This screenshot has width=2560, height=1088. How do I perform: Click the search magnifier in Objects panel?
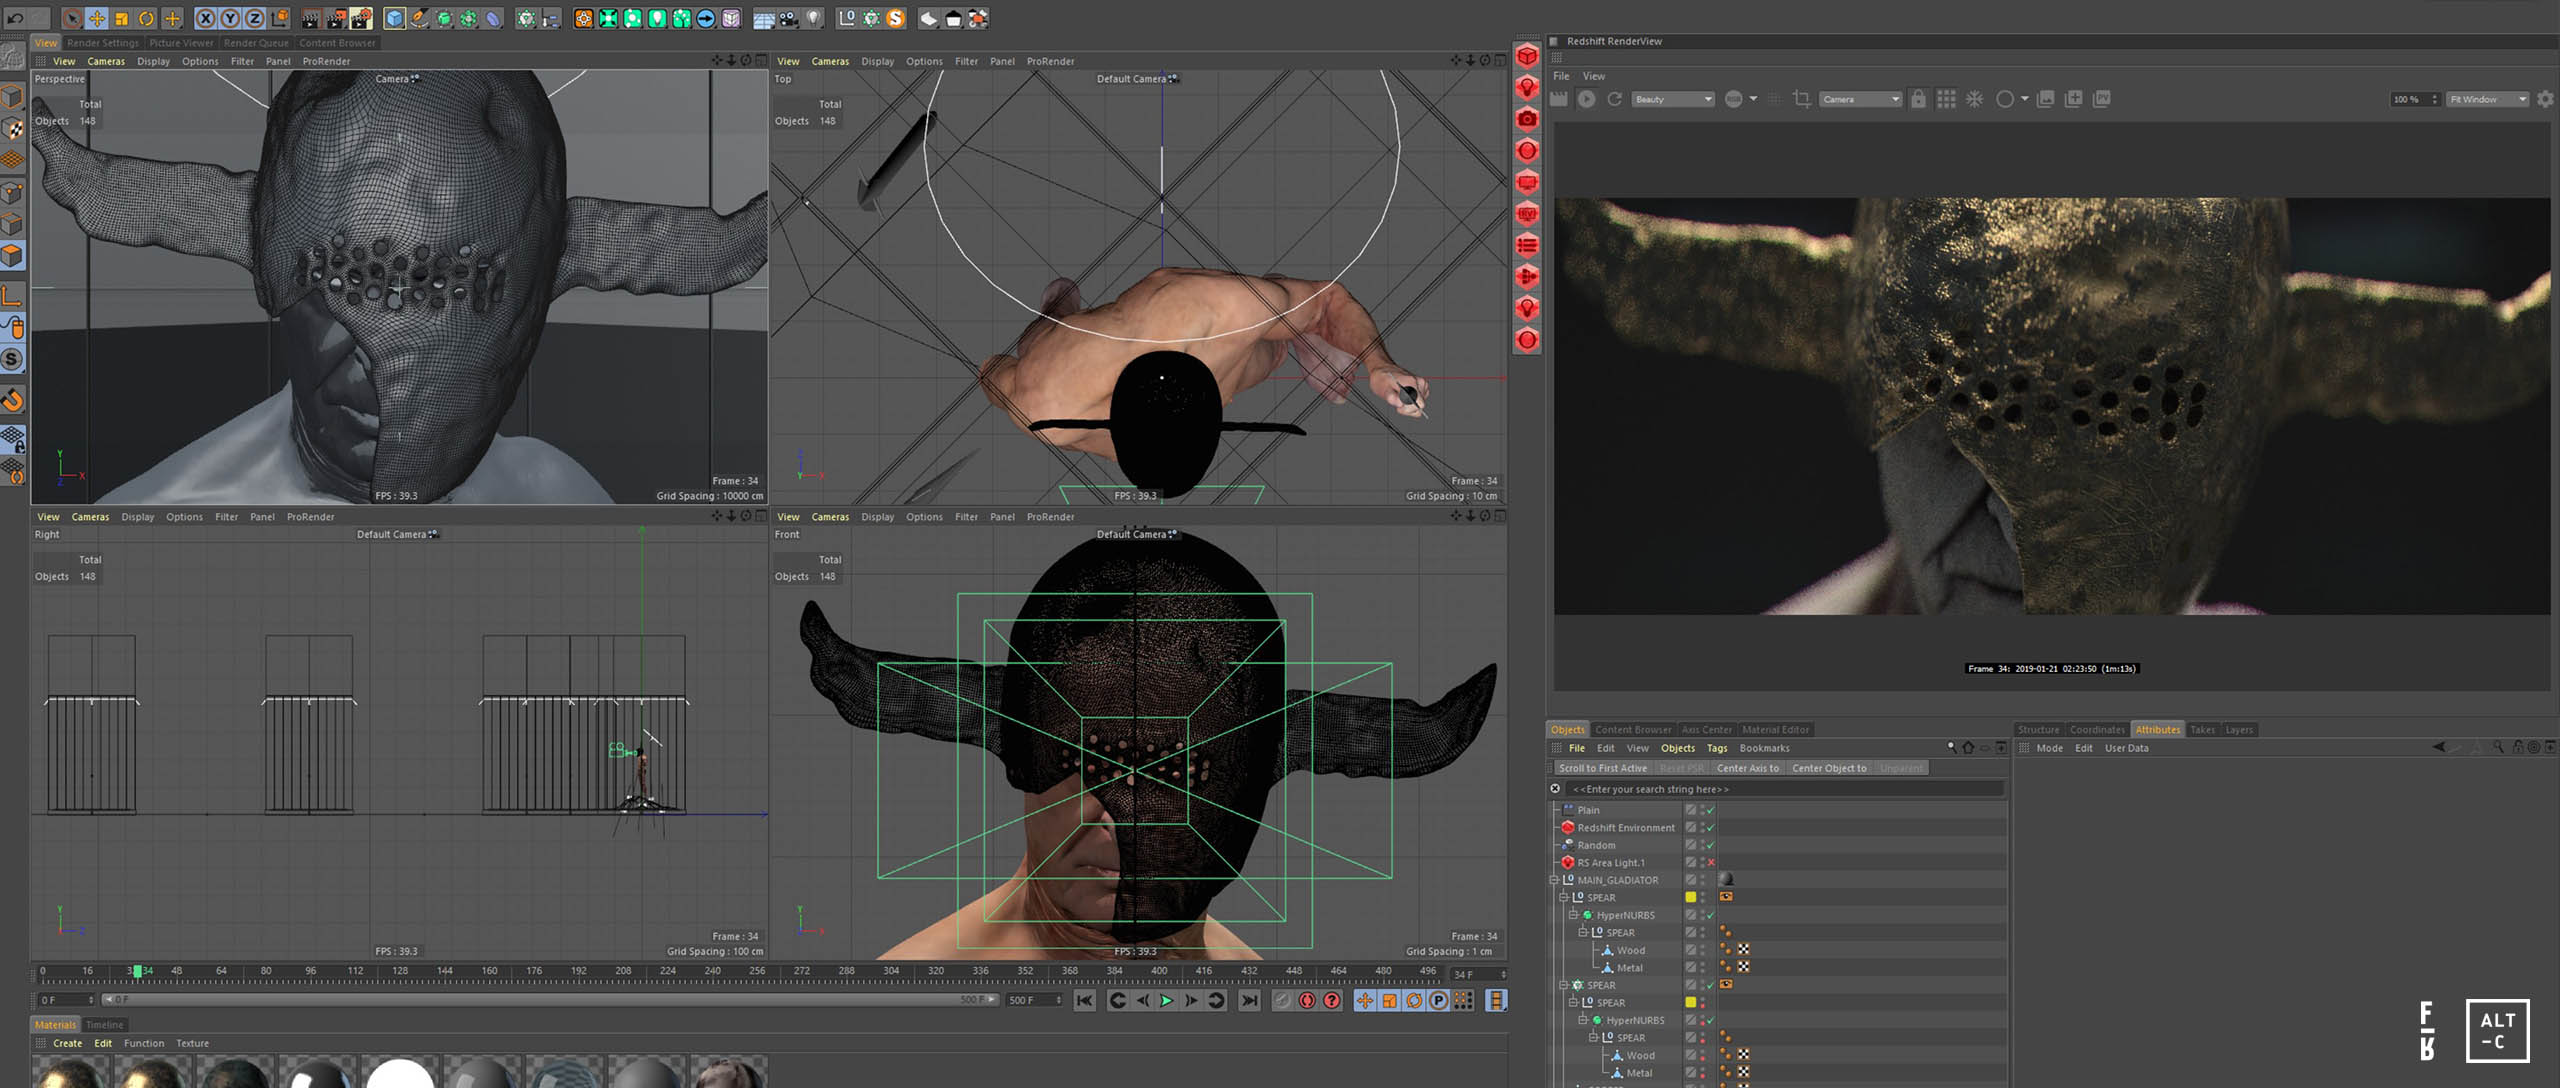click(1951, 747)
